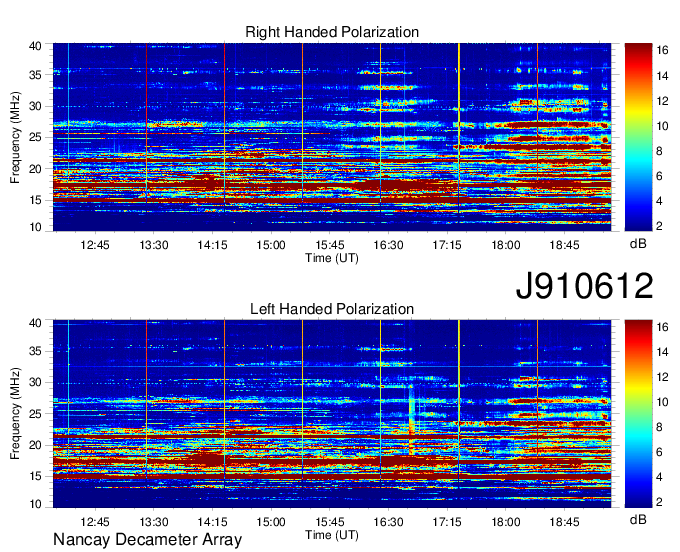
Task: Click the 18:45 tick label on bottom plot
Action: (x=565, y=522)
